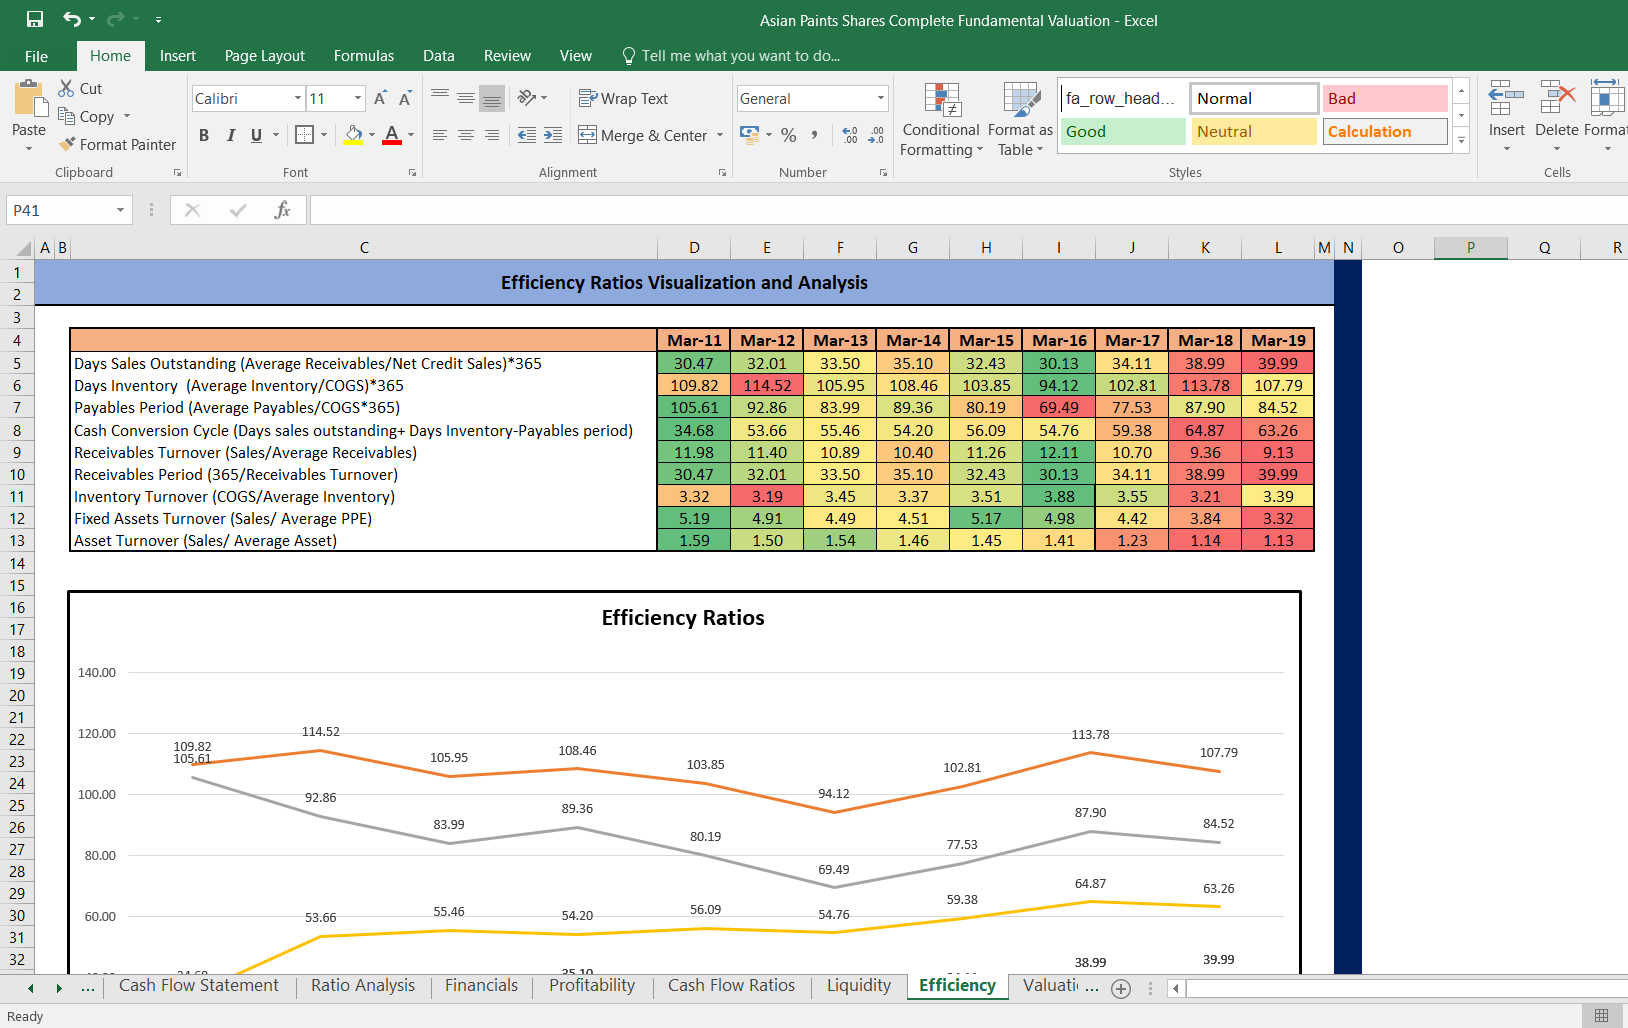Decrease font size with small A icon
Viewport: 1628px width, 1028px height.
coord(405,98)
